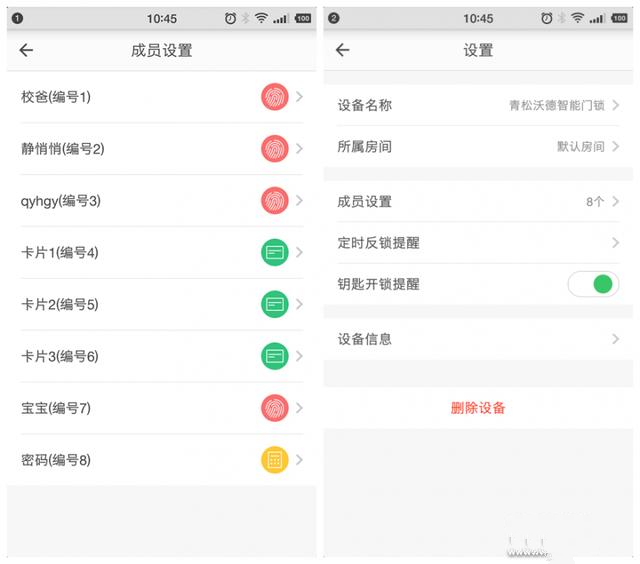Go back from 设置 screen
This screenshot has height=564, width=640.
coord(343,50)
